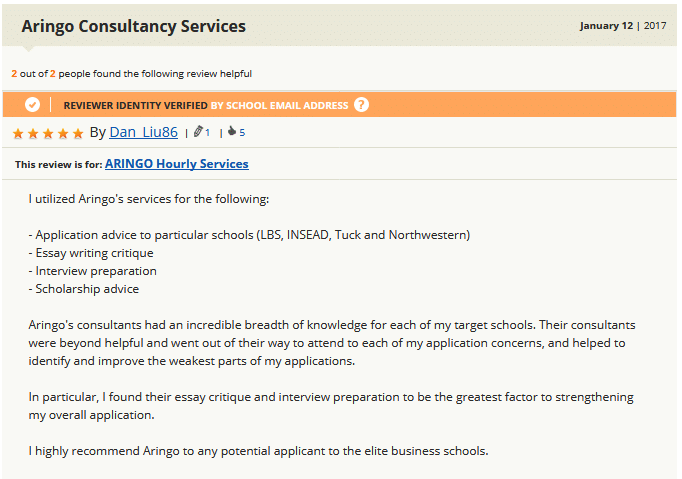Select the second orange rating star
Image resolution: width=682 pixels, height=479 pixels.
(x=33, y=133)
